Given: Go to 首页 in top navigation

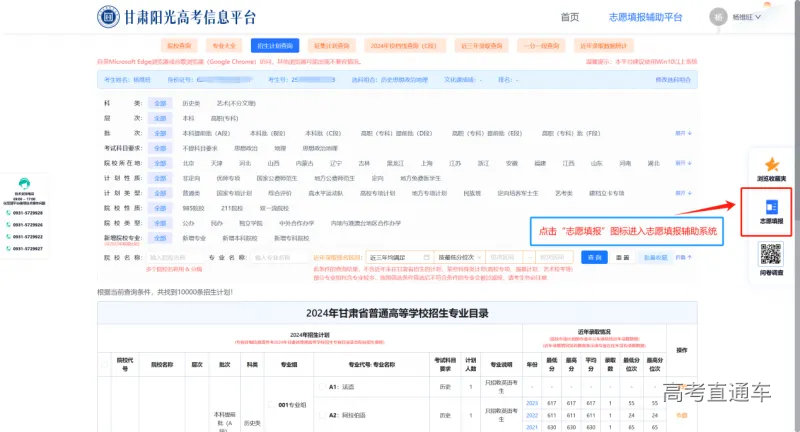Looking at the screenshot, I should coord(570,17).
